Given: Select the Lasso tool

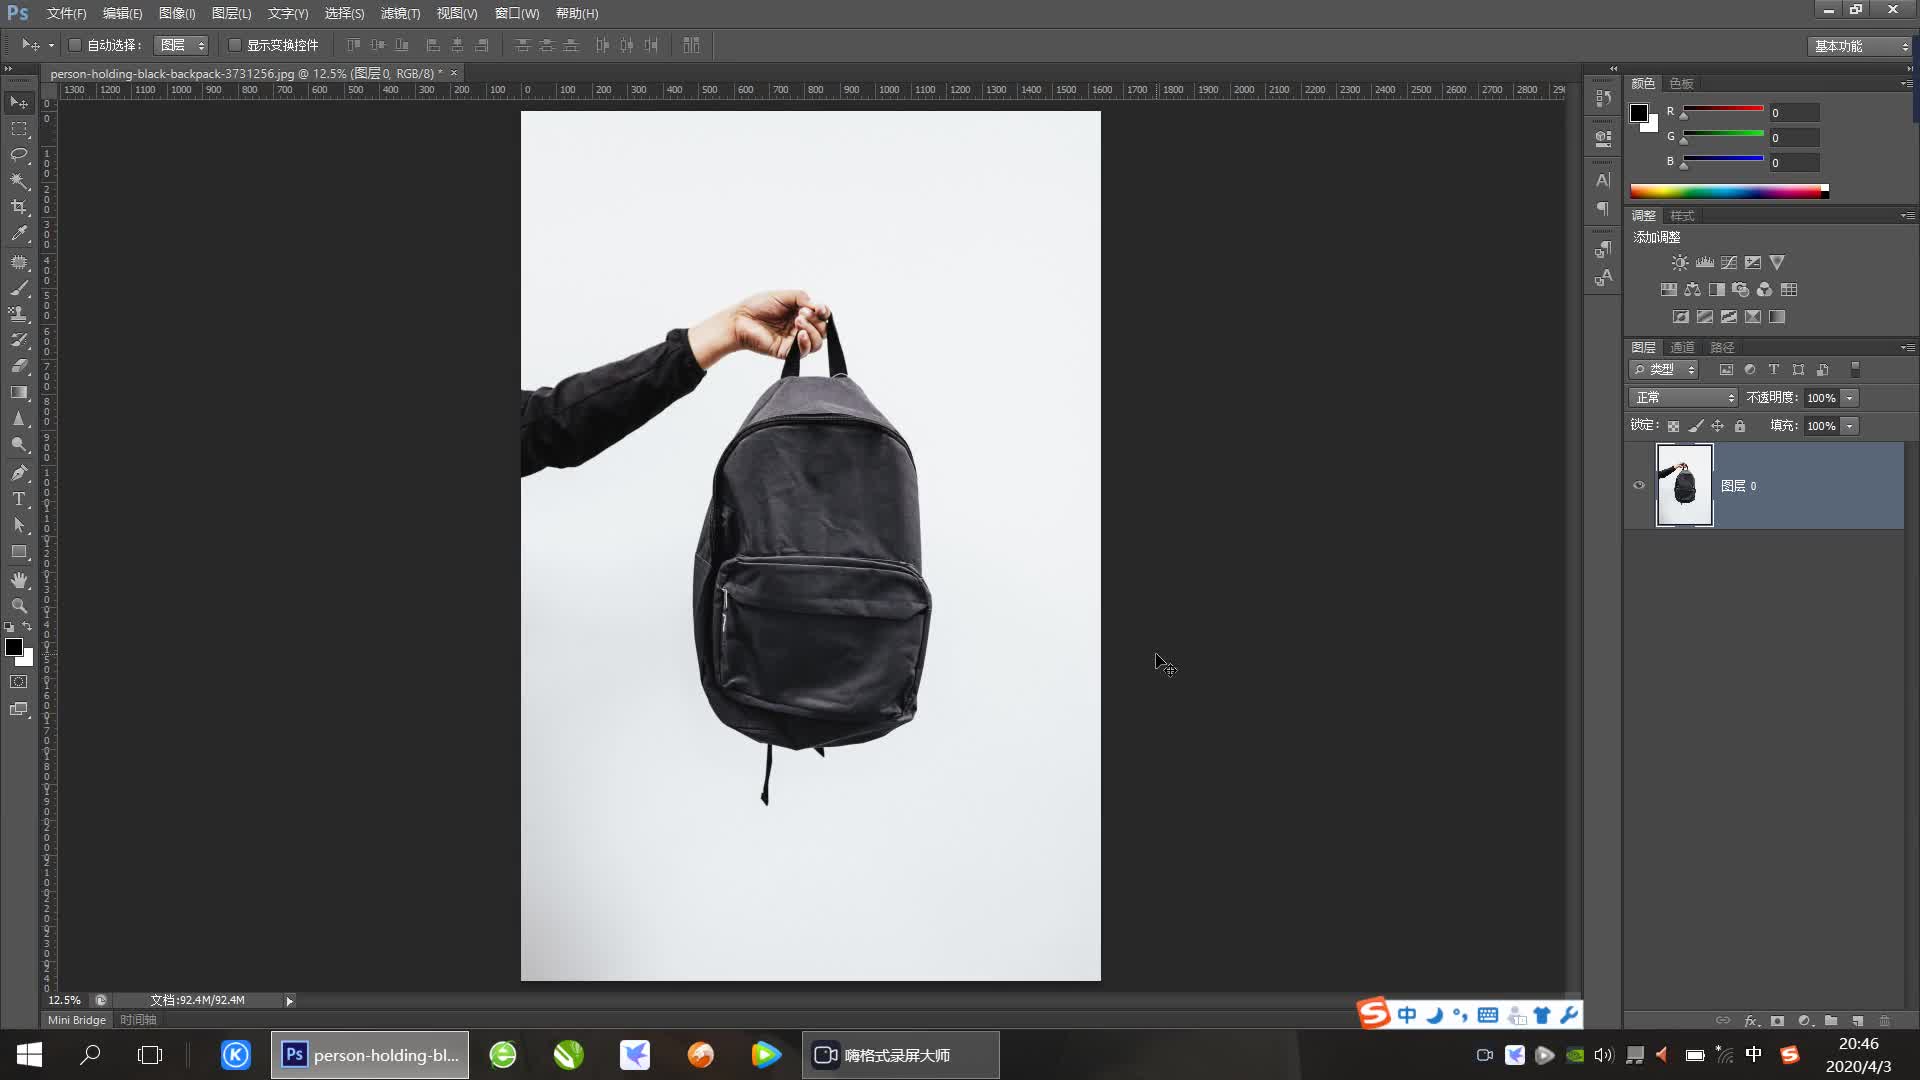Looking at the screenshot, I should point(19,154).
